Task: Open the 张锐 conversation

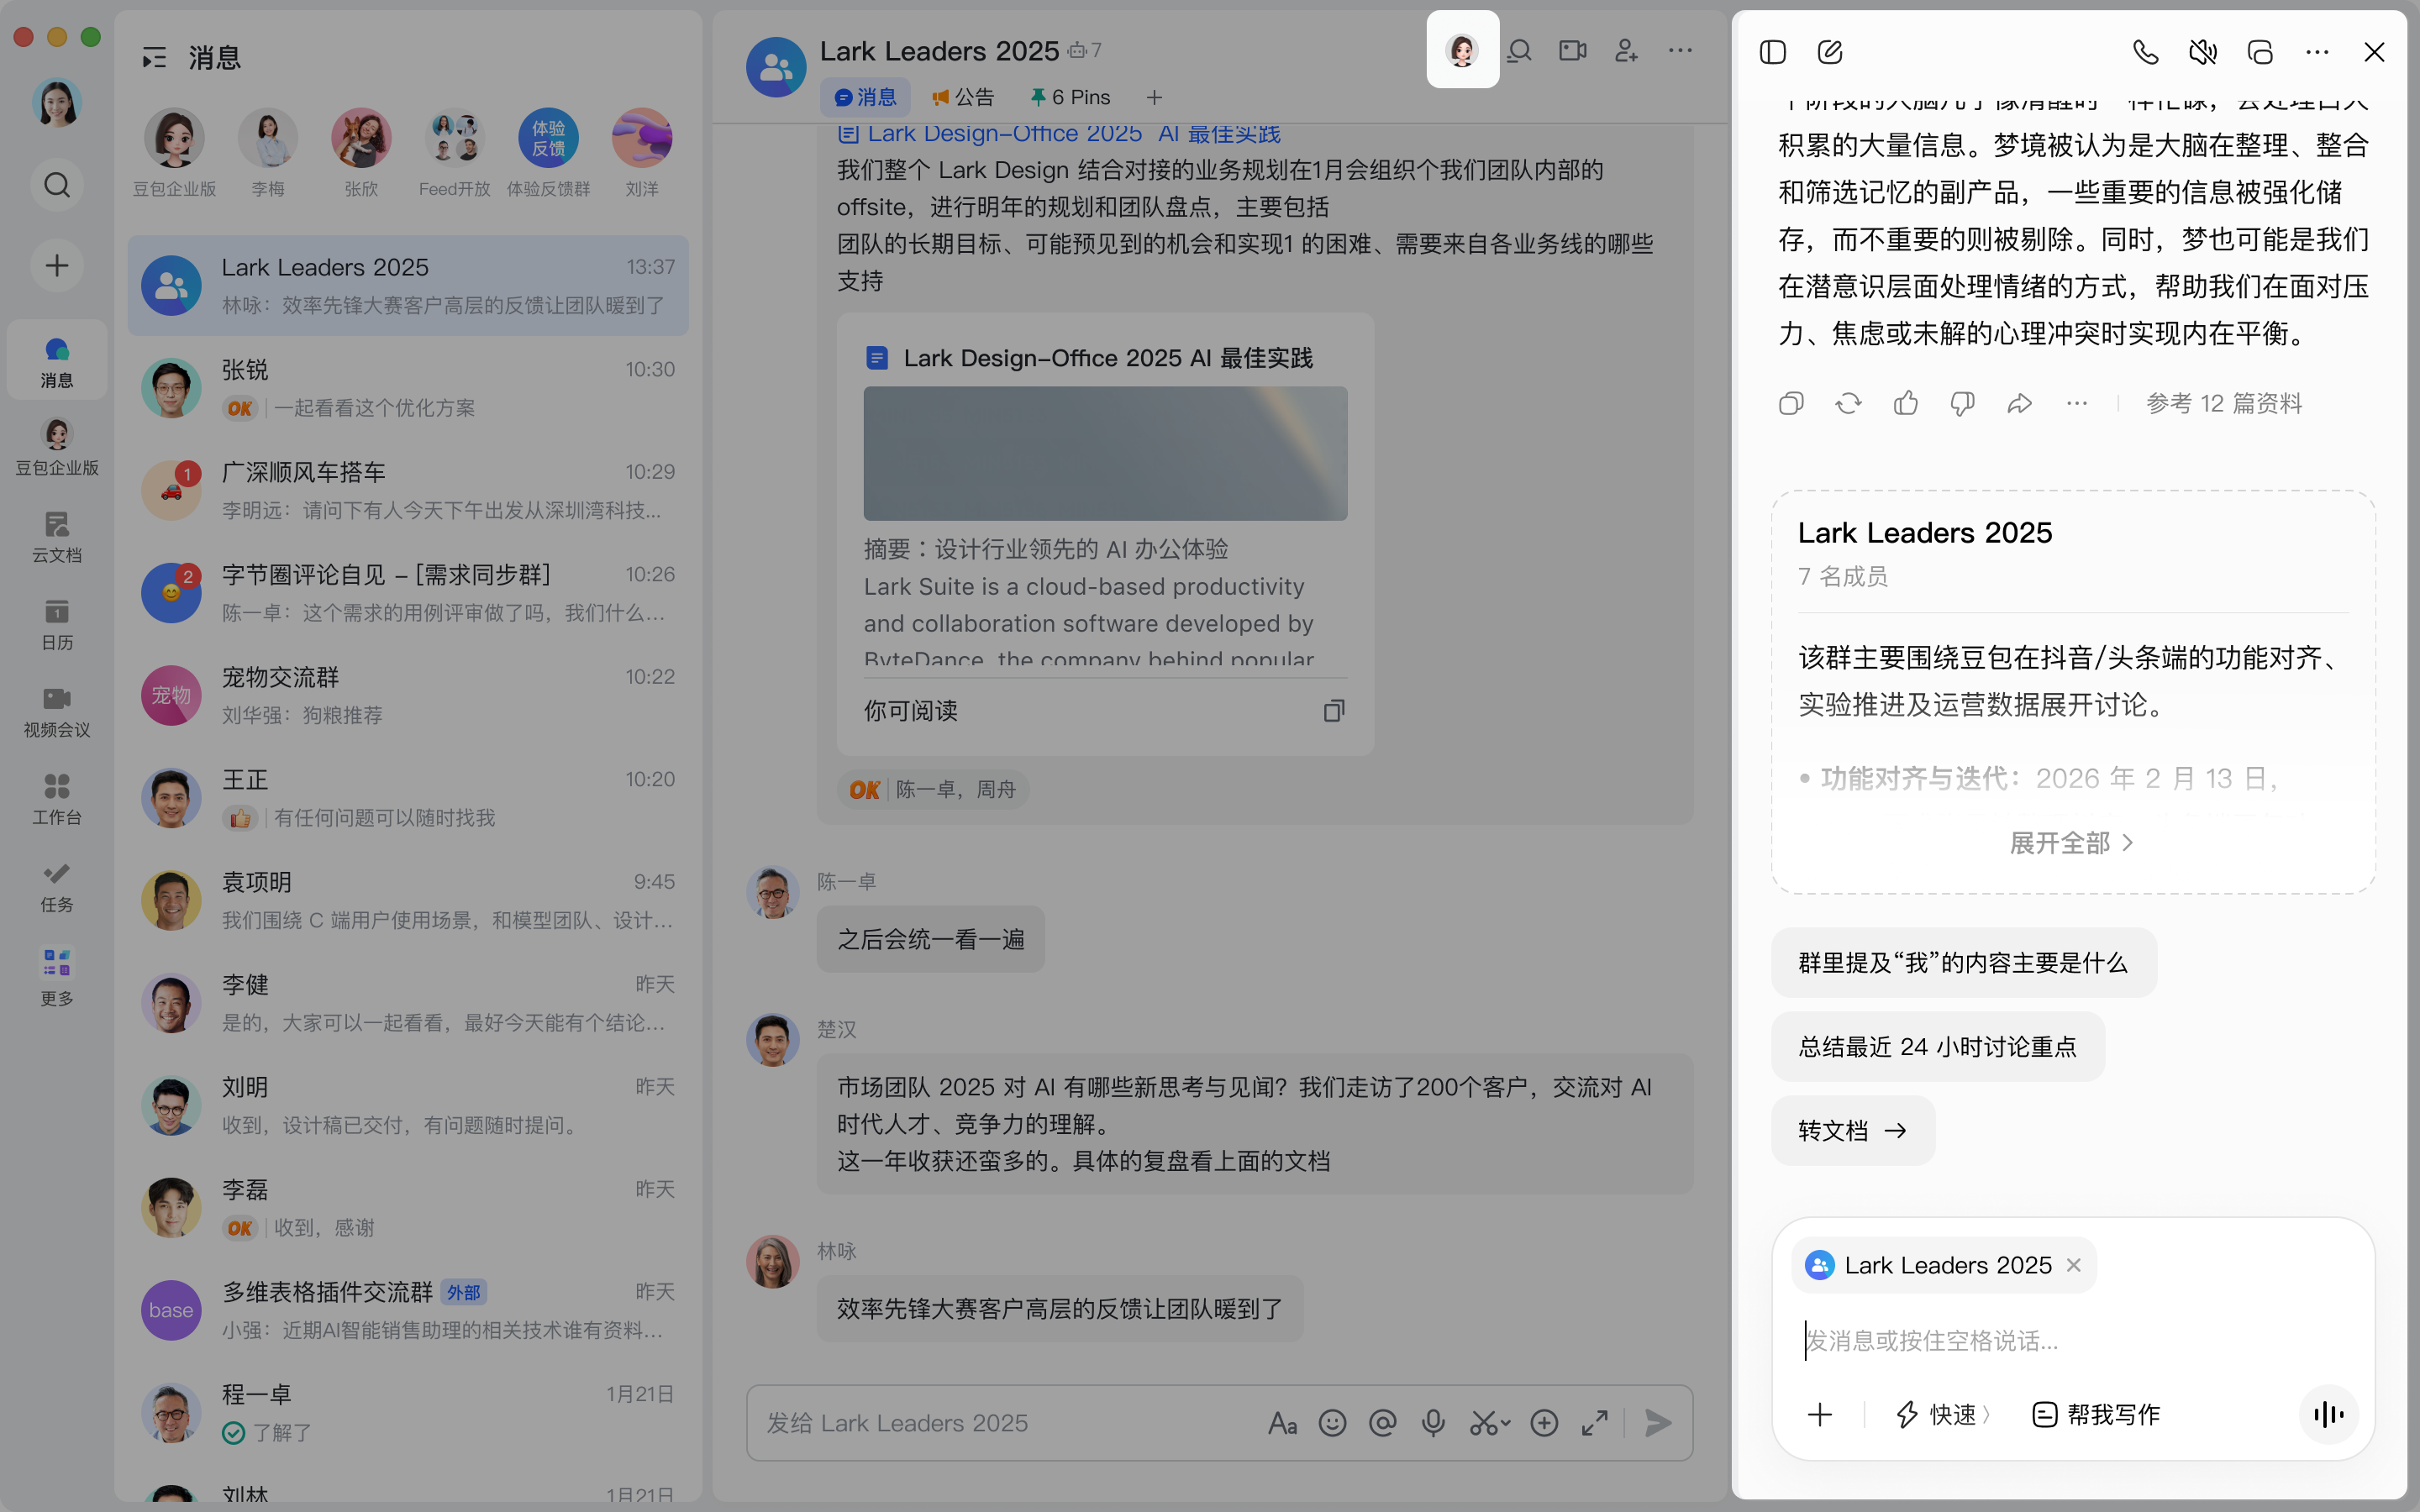Action: [408, 388]
